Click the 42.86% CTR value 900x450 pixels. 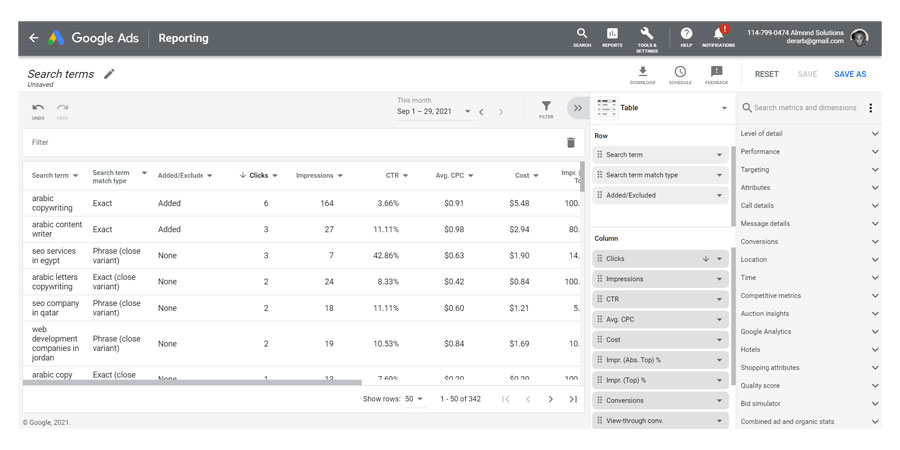(386, 255)
